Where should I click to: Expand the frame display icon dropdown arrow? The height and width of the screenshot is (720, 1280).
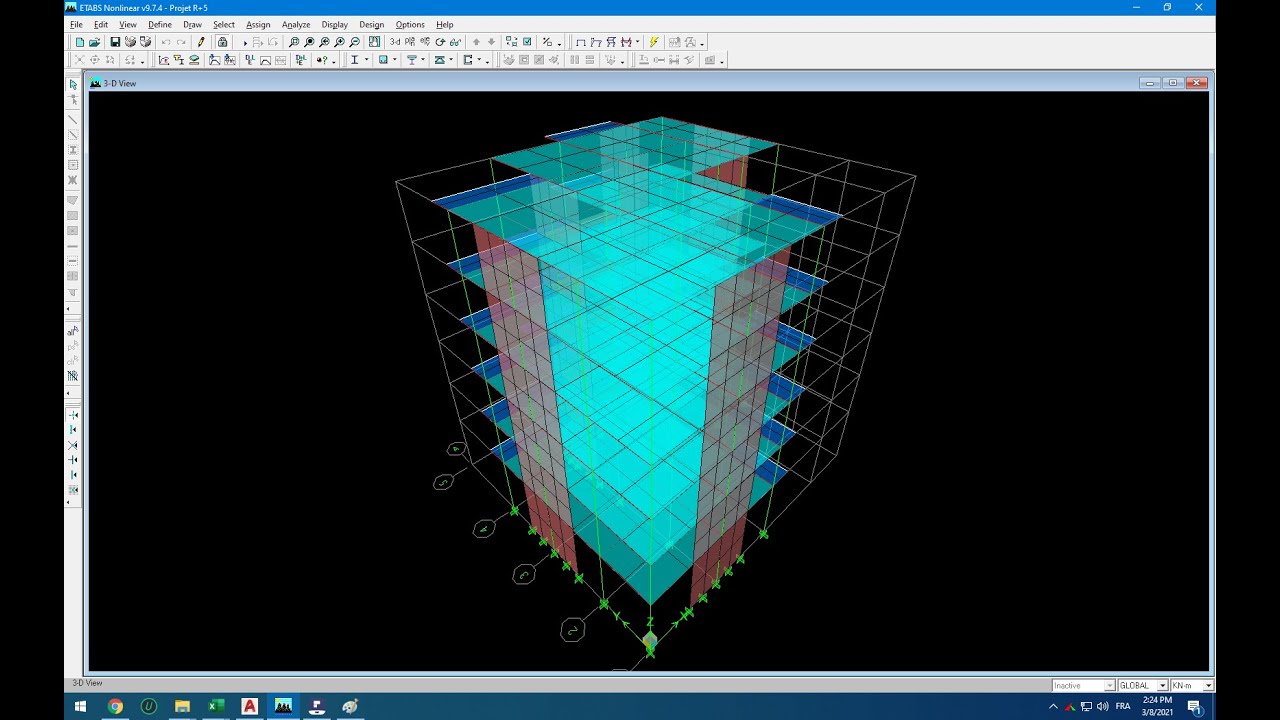tap(637, 42)
